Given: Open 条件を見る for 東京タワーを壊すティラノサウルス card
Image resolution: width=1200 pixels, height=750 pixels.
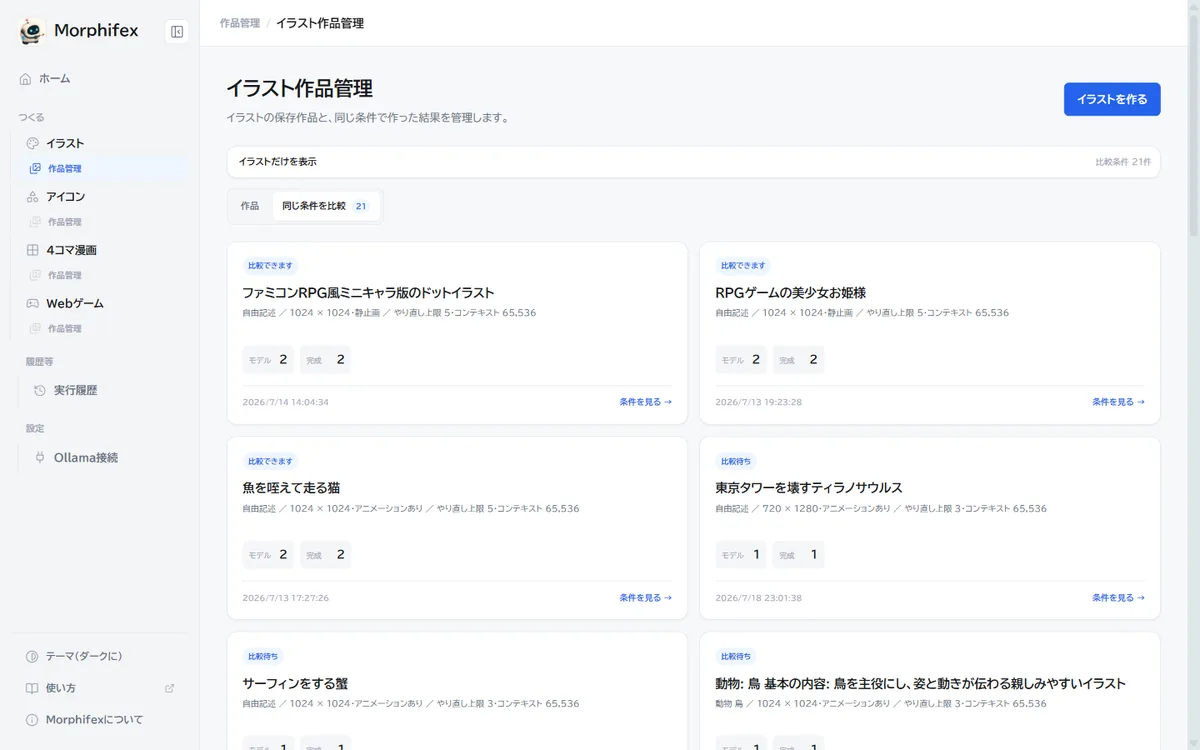Looking at the screenshot, I should pos(1118,598).
